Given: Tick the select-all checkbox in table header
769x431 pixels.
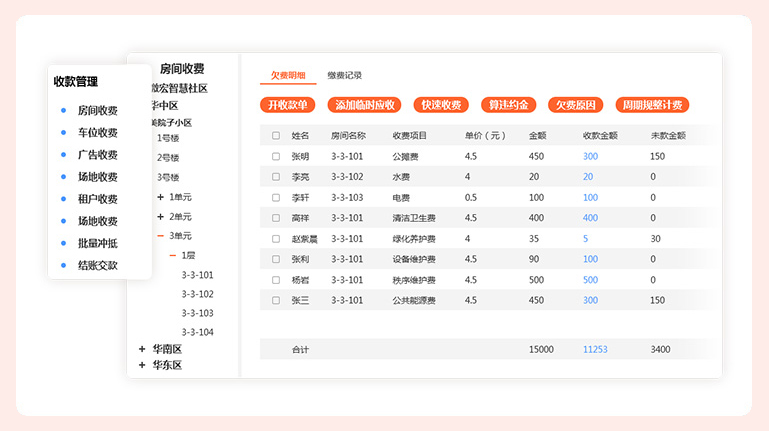Looking at the screenshot, I should click(276, 135).
